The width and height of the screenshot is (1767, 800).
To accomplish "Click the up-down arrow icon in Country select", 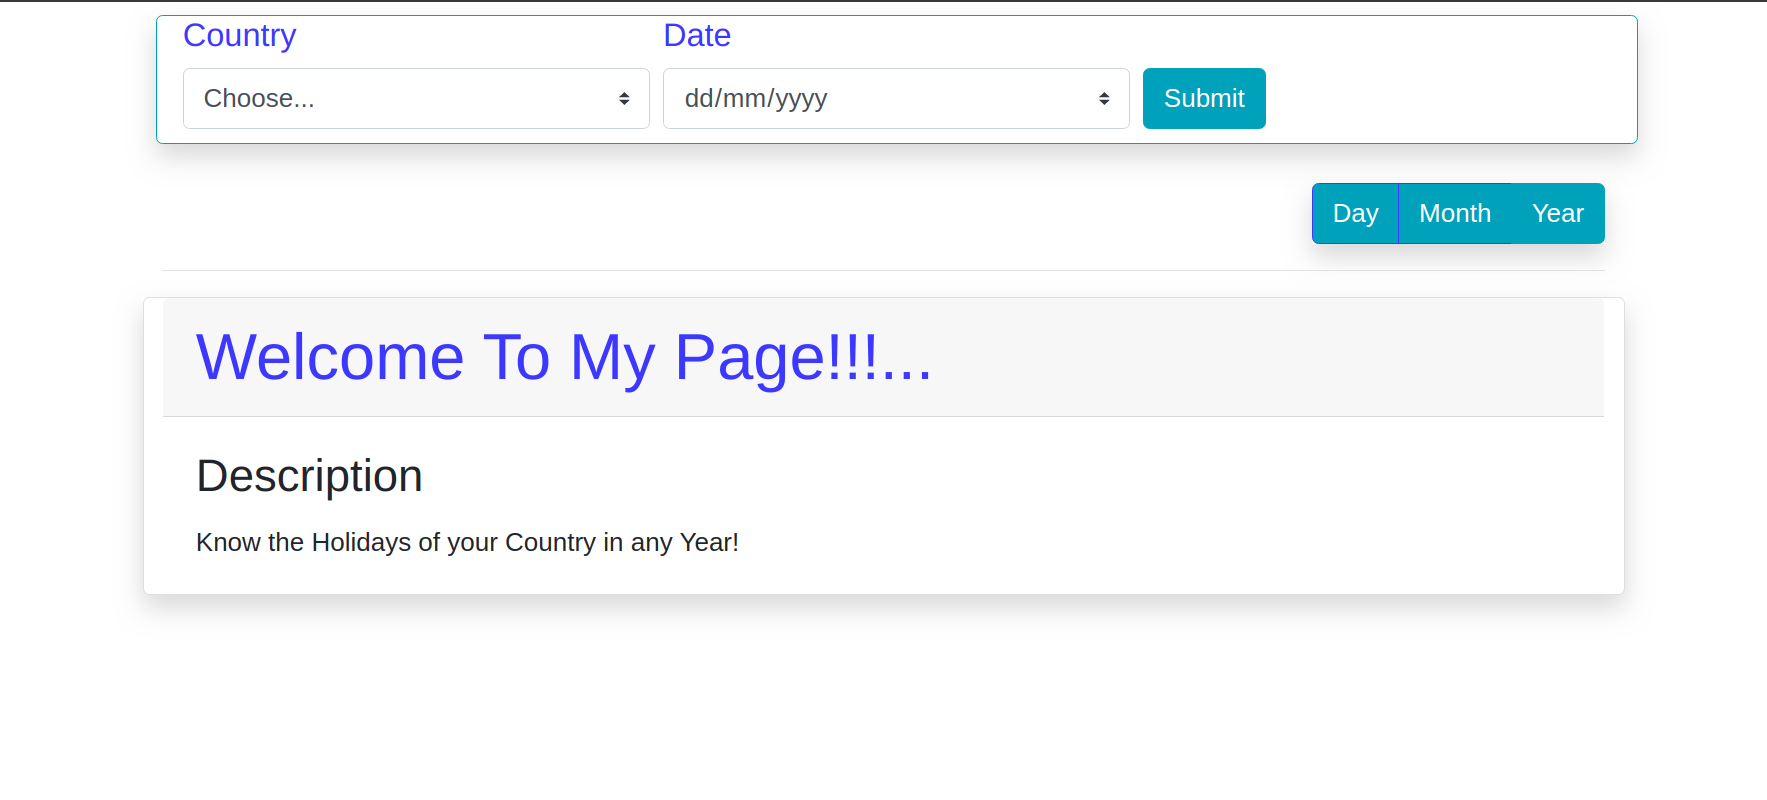I will tap(624, 98).
